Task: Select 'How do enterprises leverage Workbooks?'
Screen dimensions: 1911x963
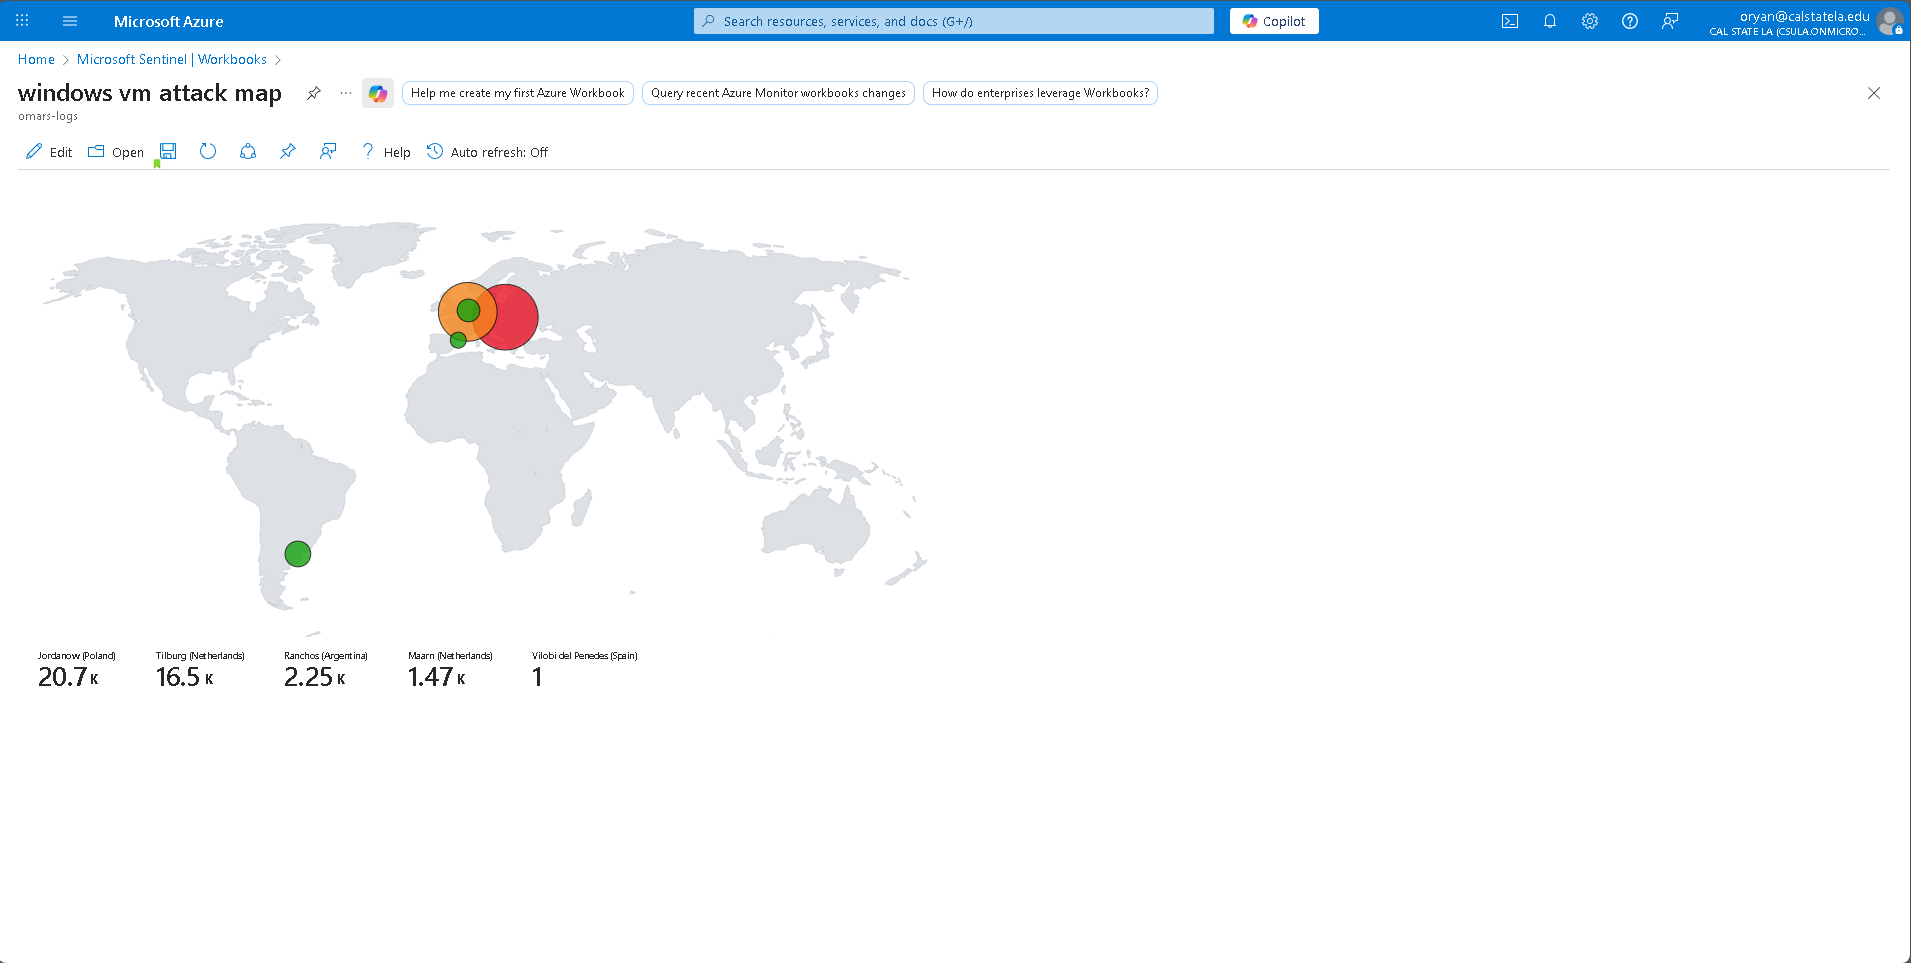Action: (1040, 93)
